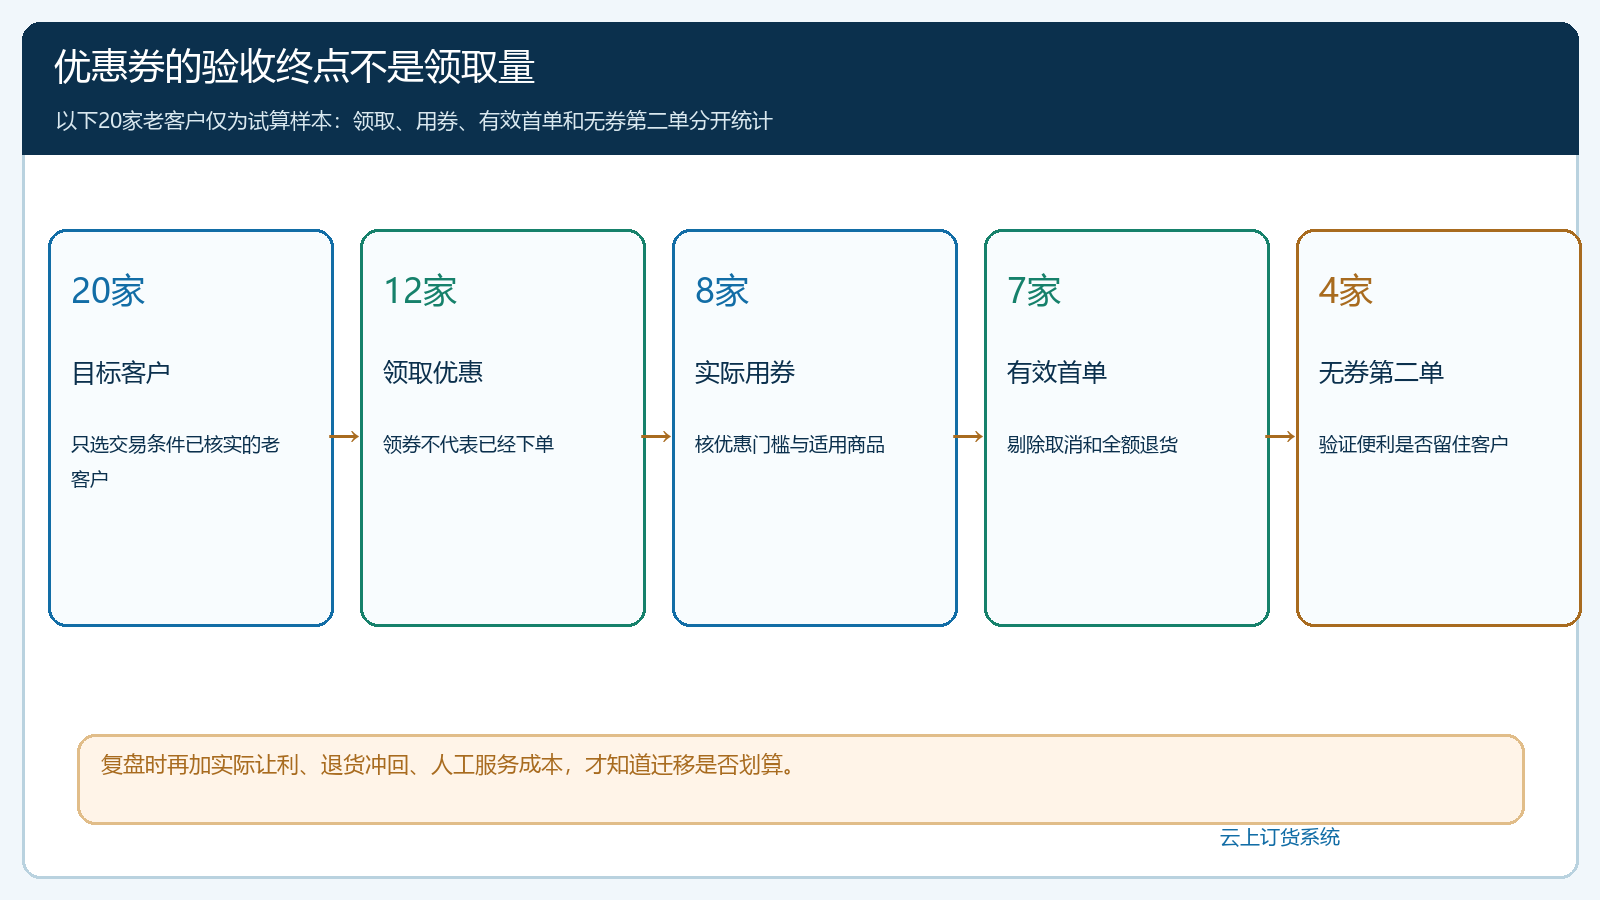This screenshot has height=900, width=1600.
Task: Click the title 优惠券的验收终点不是领取量
Action: click(x=295, y=67)
